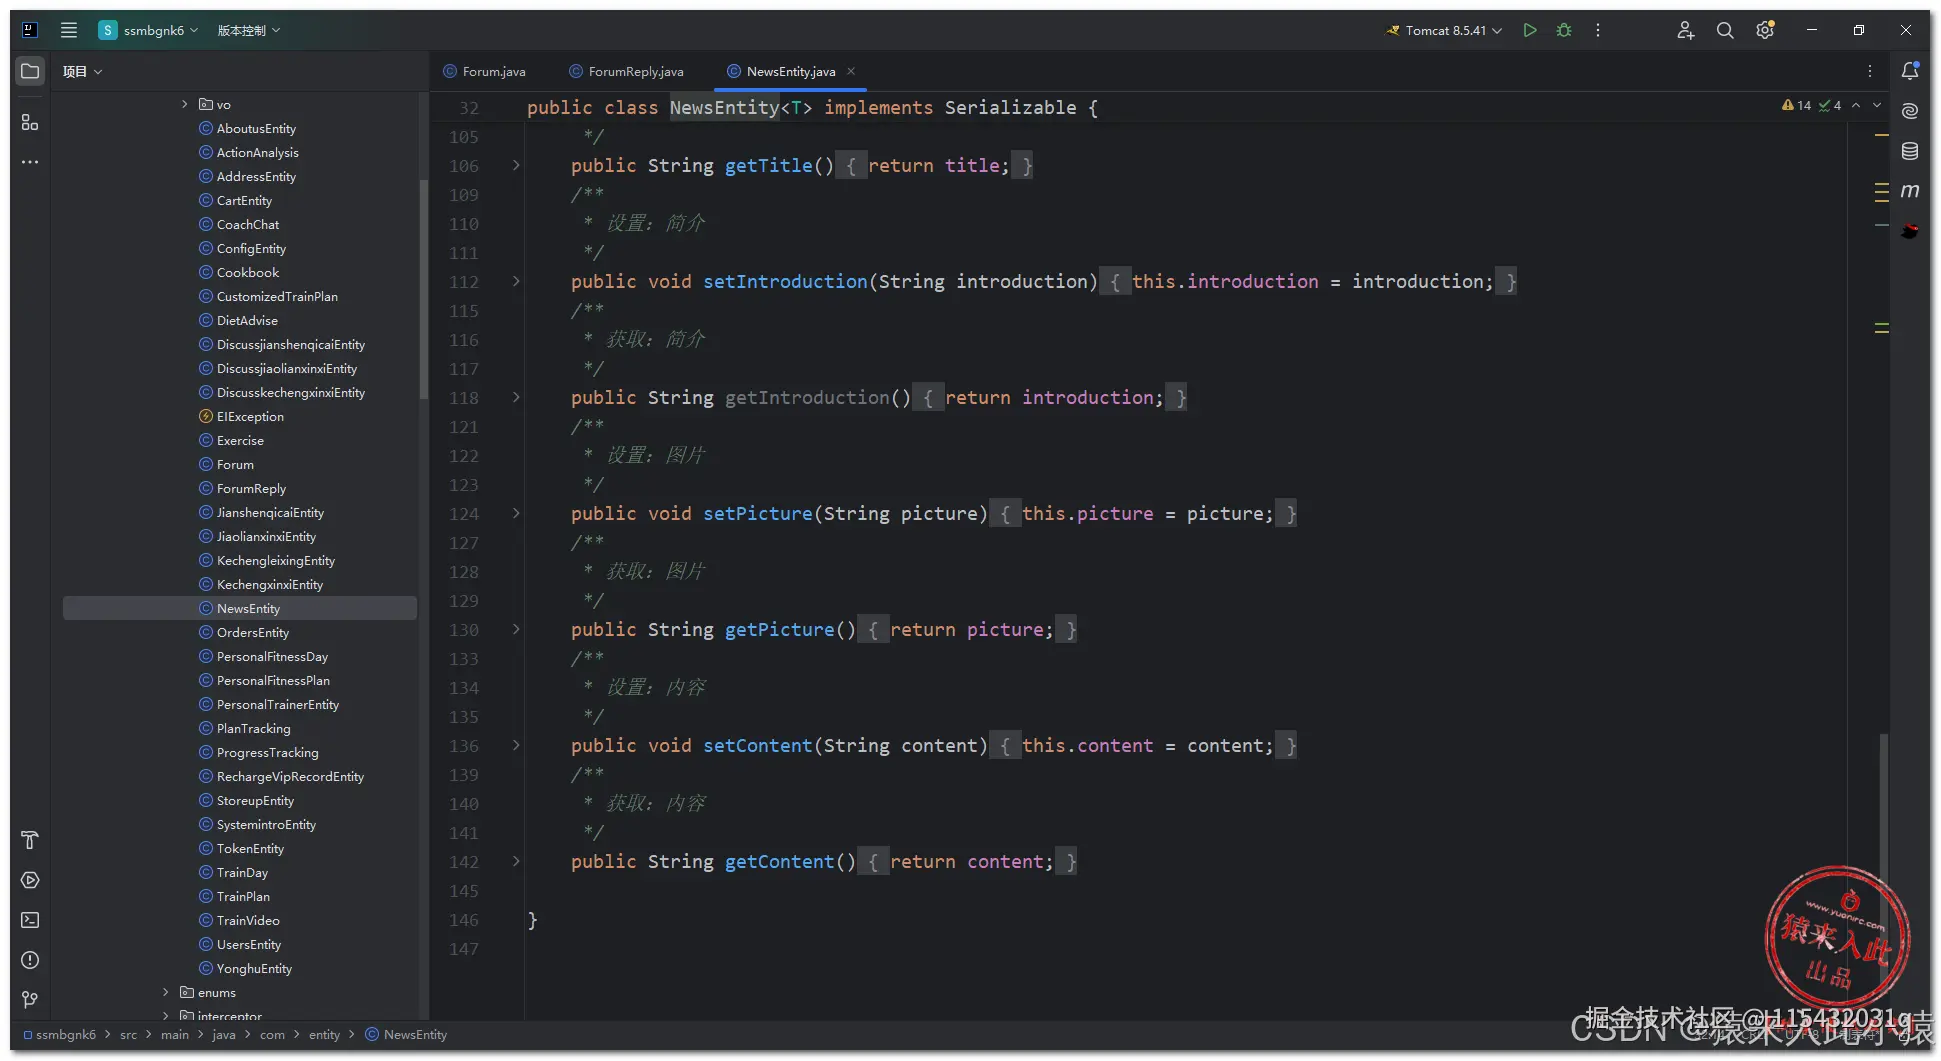
Task: Open the Project tool window folder icon
Action: (x=30, y=71)
